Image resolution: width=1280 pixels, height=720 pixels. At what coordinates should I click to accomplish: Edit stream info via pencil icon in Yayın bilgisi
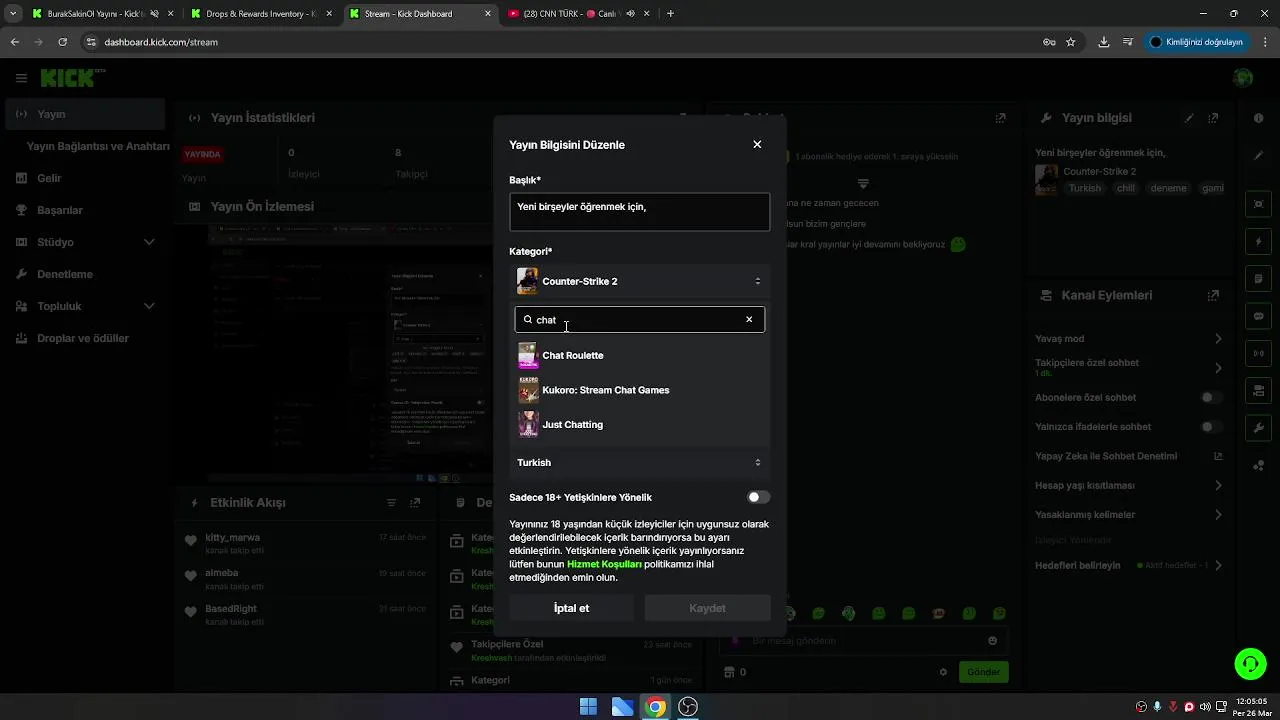coord(1189,118)
